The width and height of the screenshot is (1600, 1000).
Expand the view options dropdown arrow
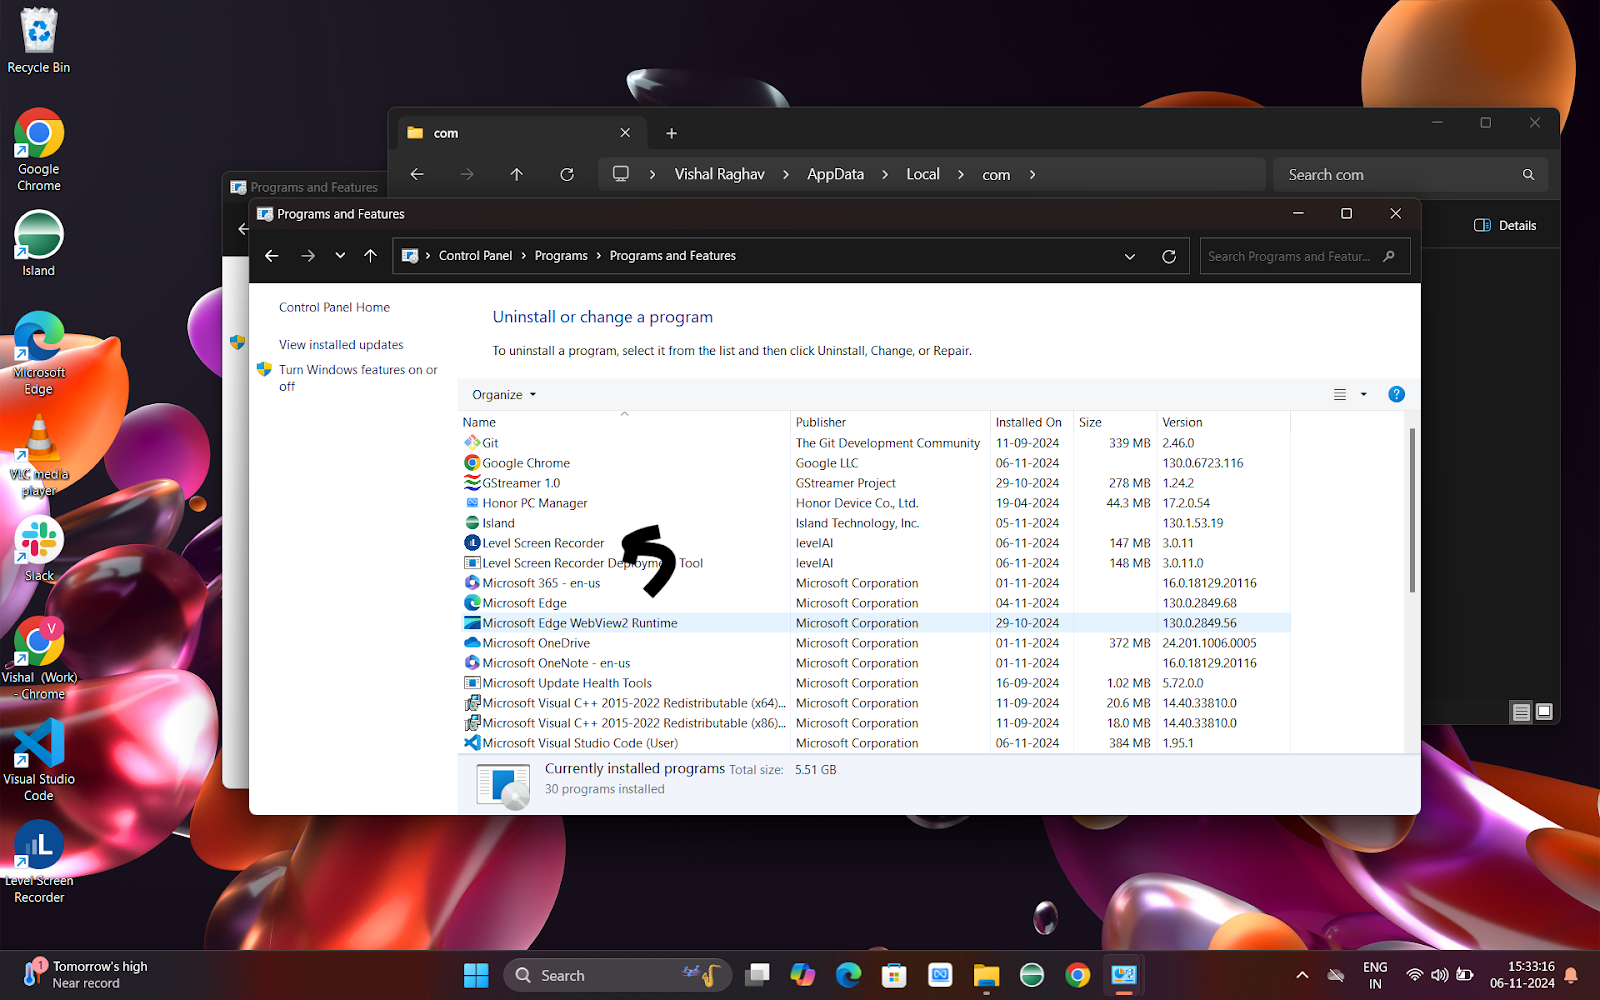click(x=1363, y=394)
